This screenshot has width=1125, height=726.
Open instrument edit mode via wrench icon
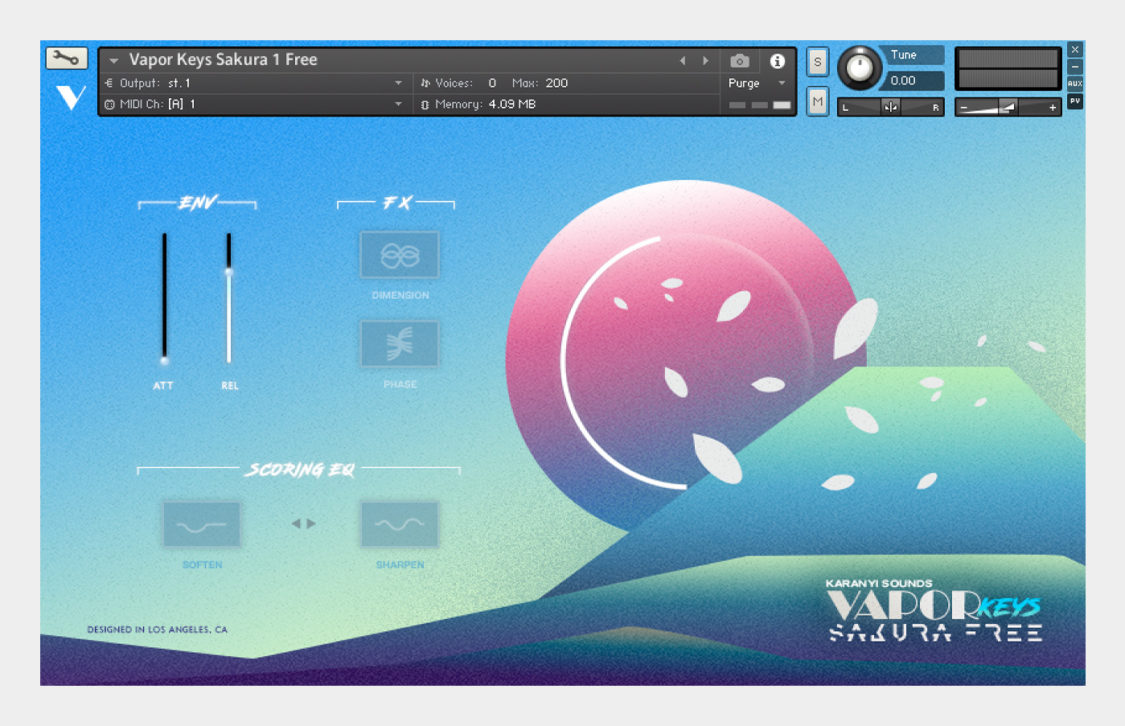tap(66, 59)
